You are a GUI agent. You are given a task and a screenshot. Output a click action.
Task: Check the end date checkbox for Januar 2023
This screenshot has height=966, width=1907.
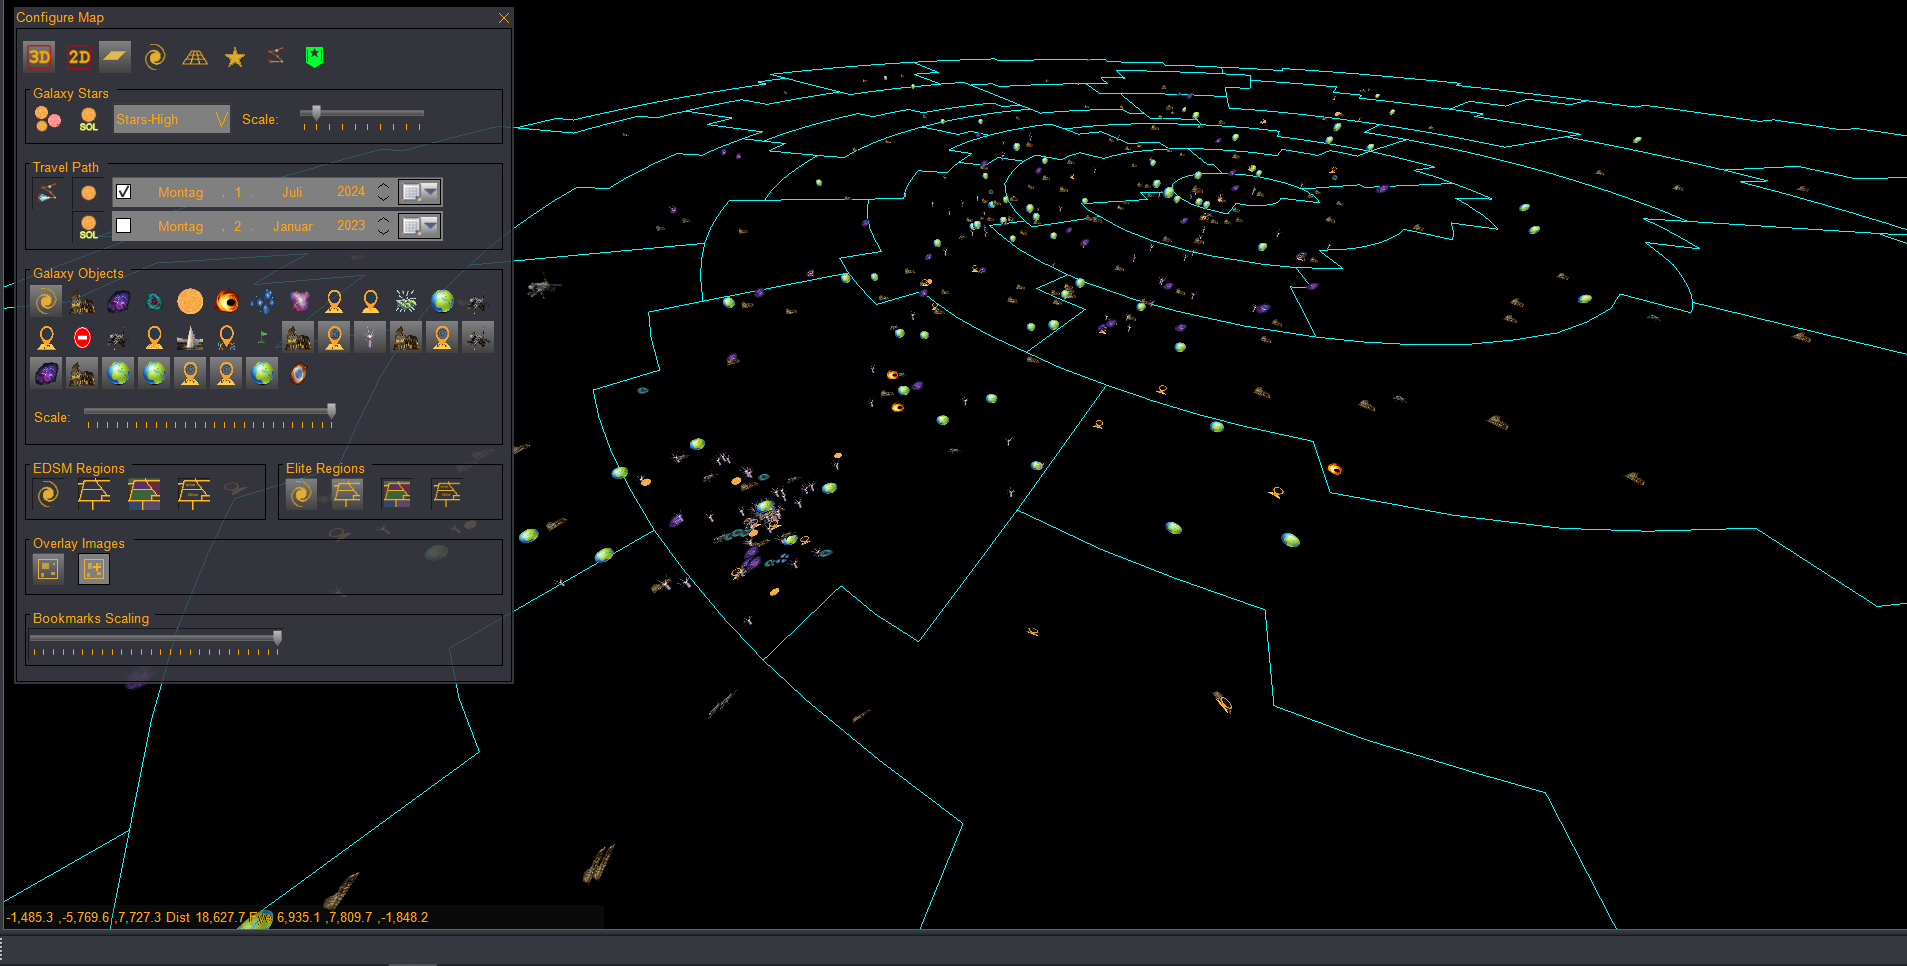(x=123, y=226)
